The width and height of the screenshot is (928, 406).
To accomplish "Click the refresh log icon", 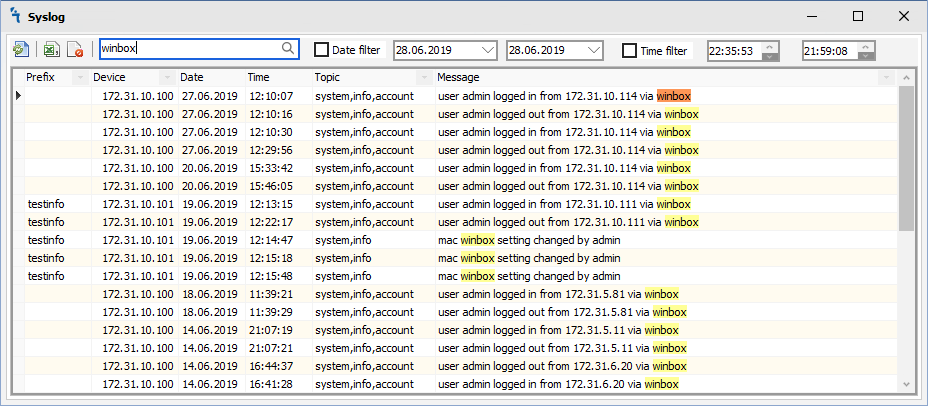I will tap(21, 49).
